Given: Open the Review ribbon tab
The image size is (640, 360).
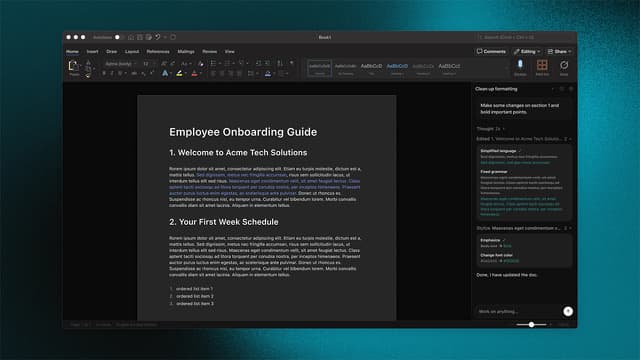Looking at the screenshot, I should click(209, 52).
